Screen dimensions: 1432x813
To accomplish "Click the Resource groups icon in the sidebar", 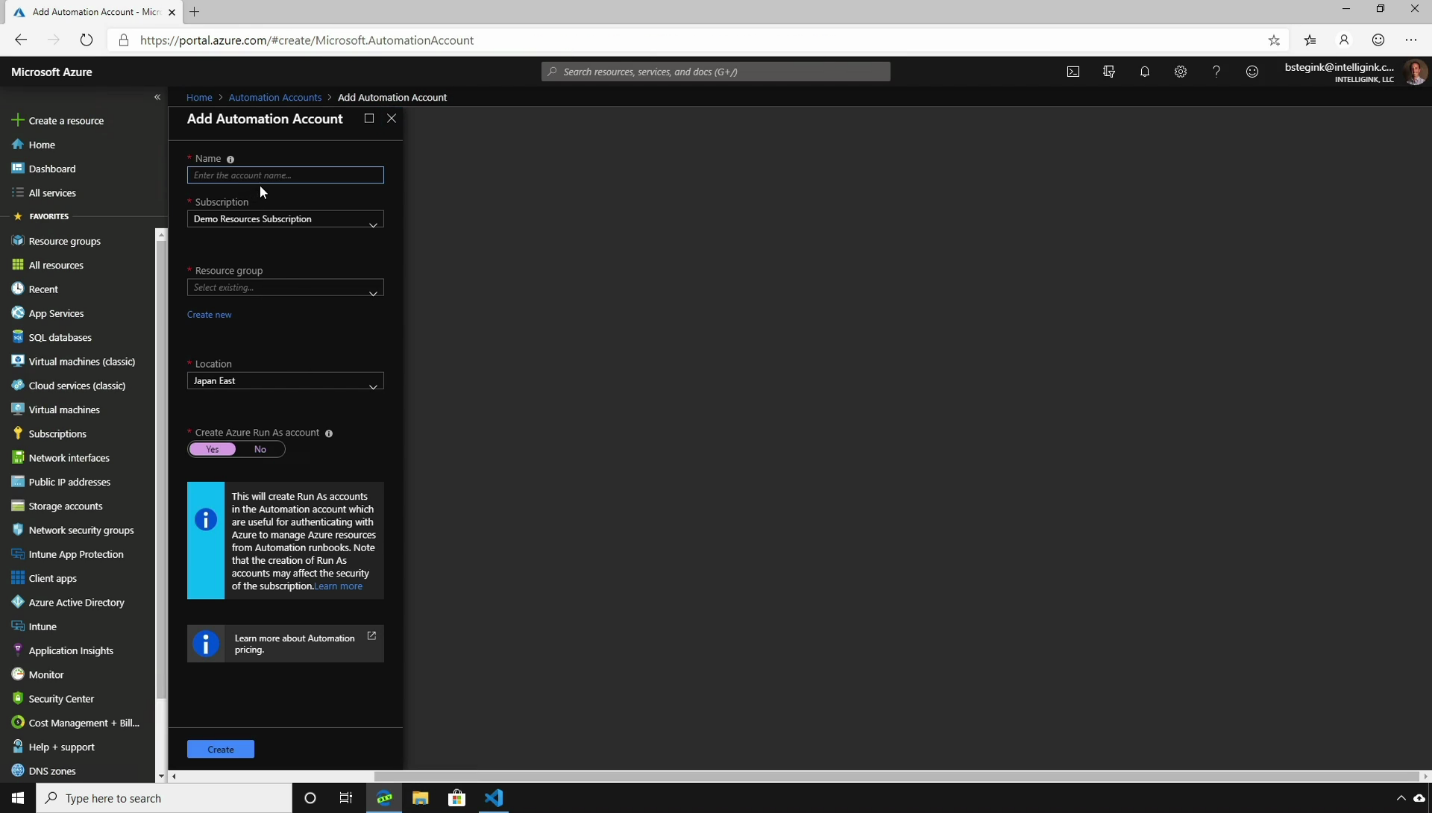I will [17, 241].
